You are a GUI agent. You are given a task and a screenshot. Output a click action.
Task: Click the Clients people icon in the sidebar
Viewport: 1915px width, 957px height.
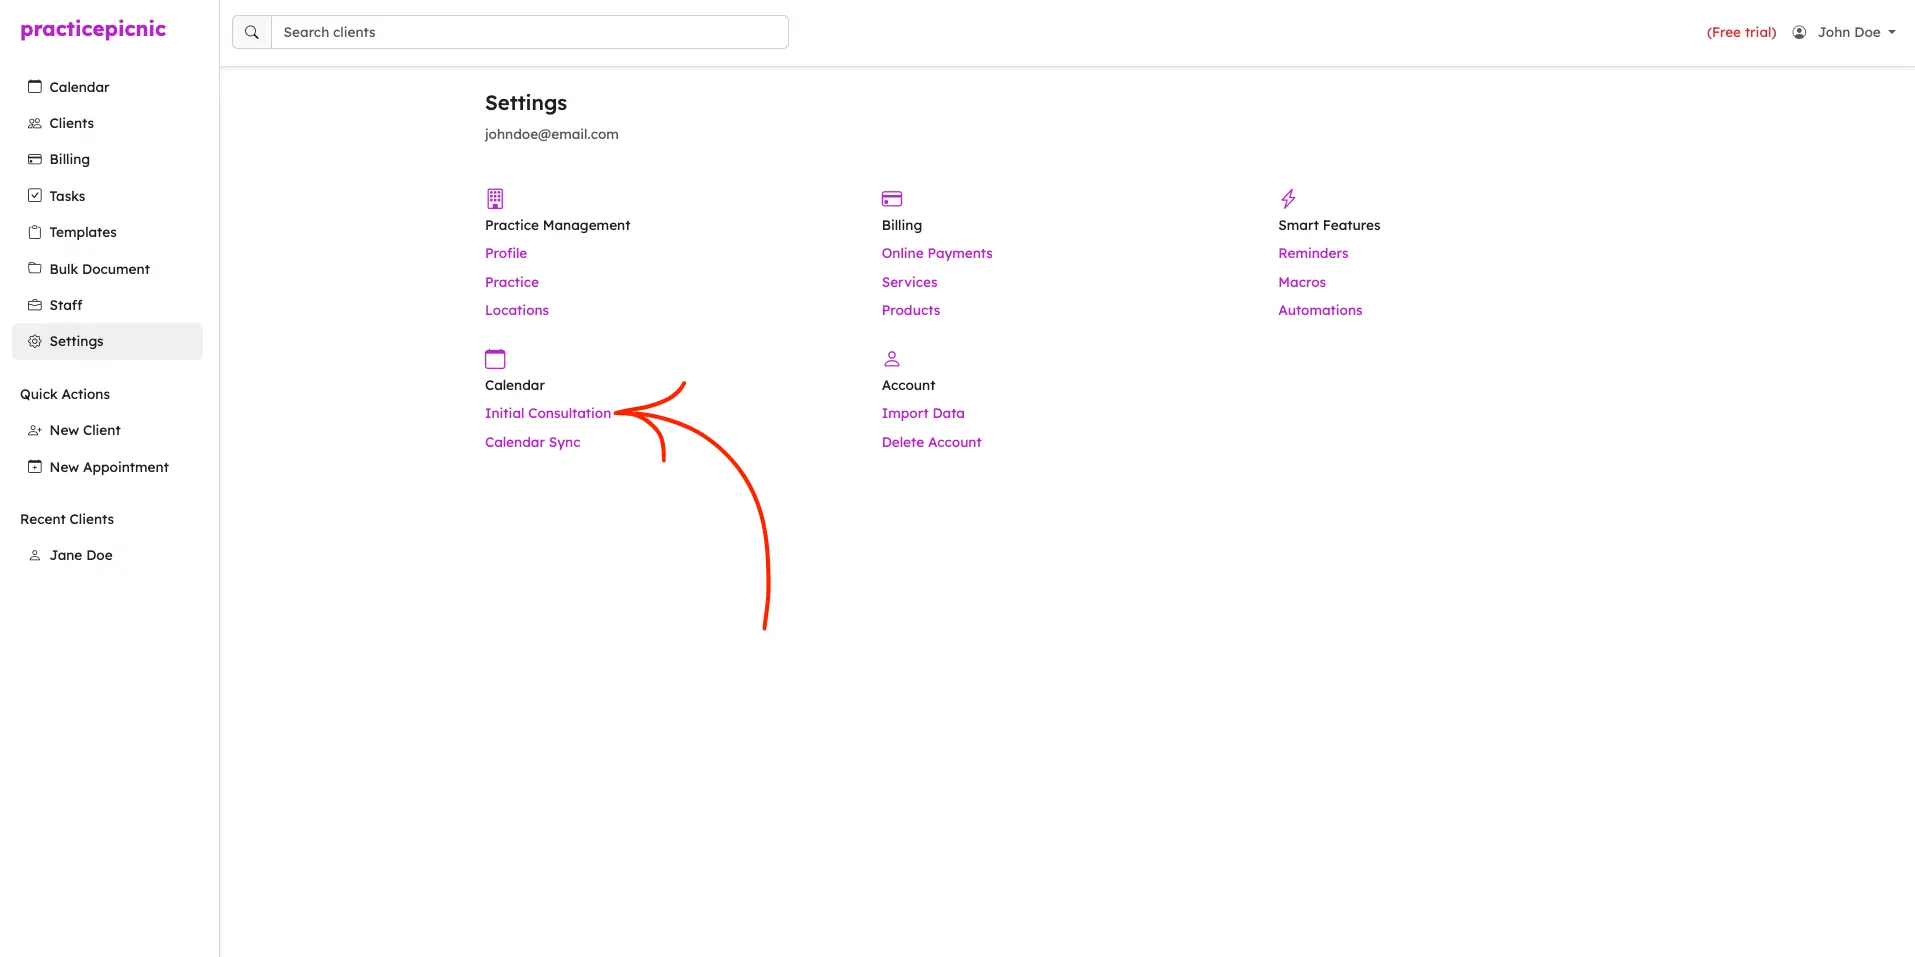[35, 123]
